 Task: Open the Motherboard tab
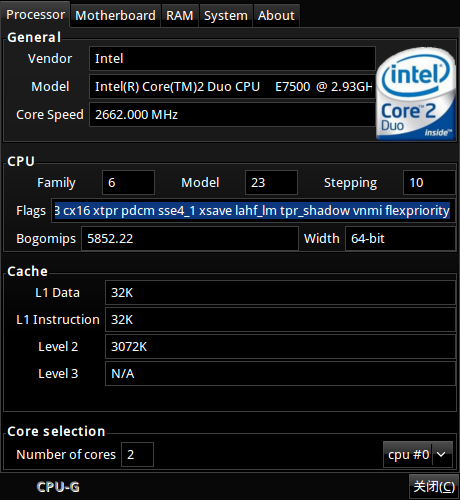coord(115,16)
